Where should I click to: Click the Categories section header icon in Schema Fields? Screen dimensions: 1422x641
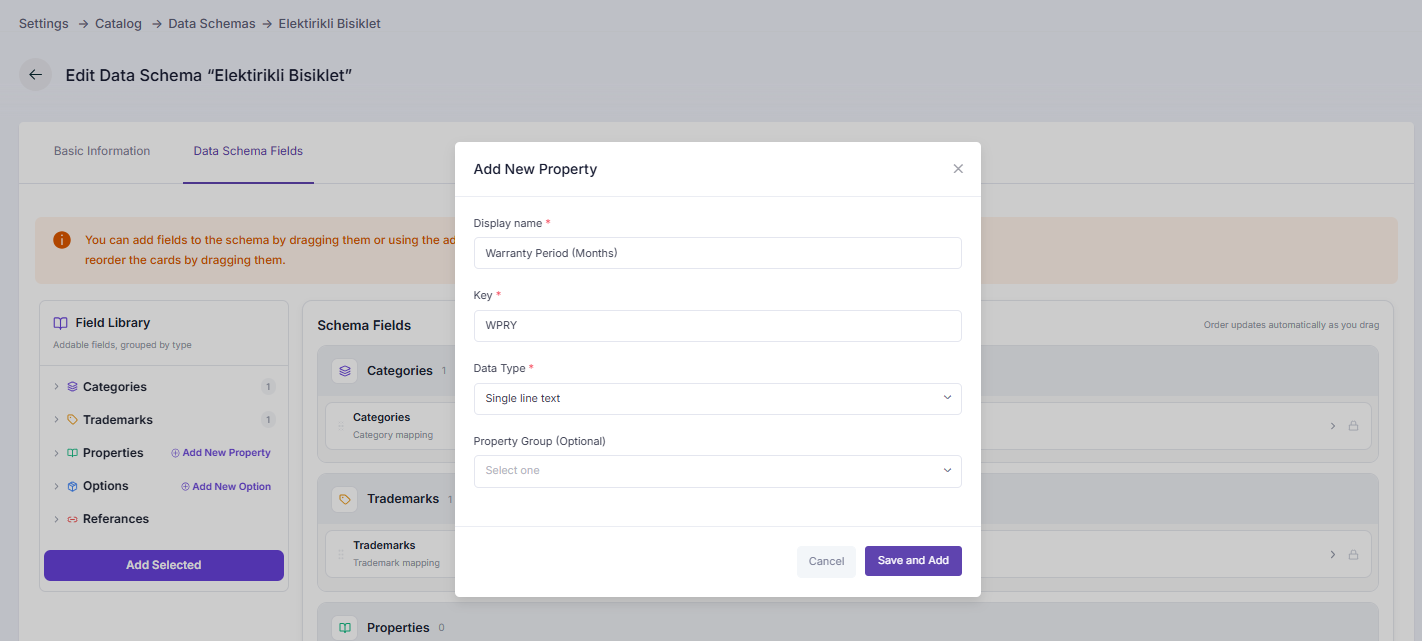pyautogui.click(x=345, y=371)
